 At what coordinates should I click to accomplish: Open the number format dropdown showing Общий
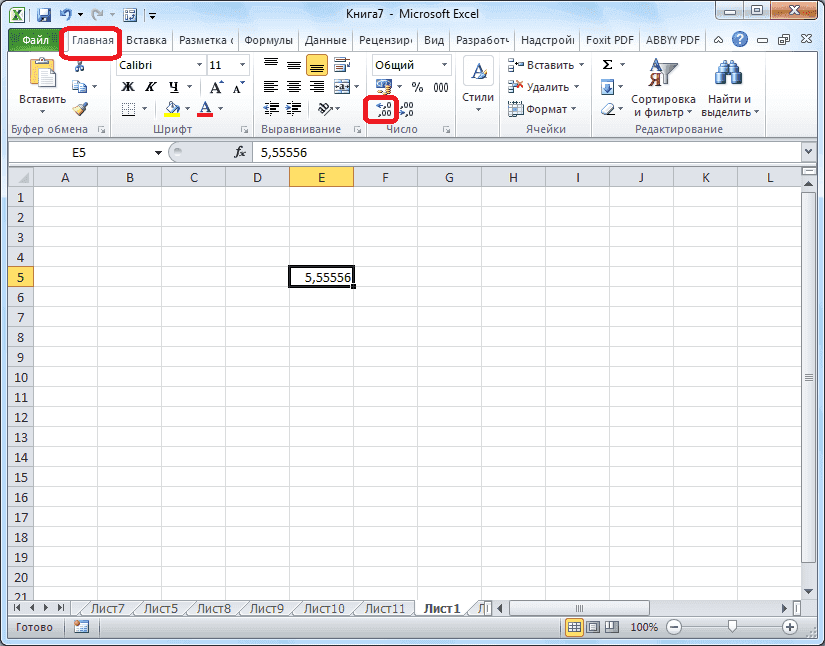pyautogui.click(x=410, y=64)
